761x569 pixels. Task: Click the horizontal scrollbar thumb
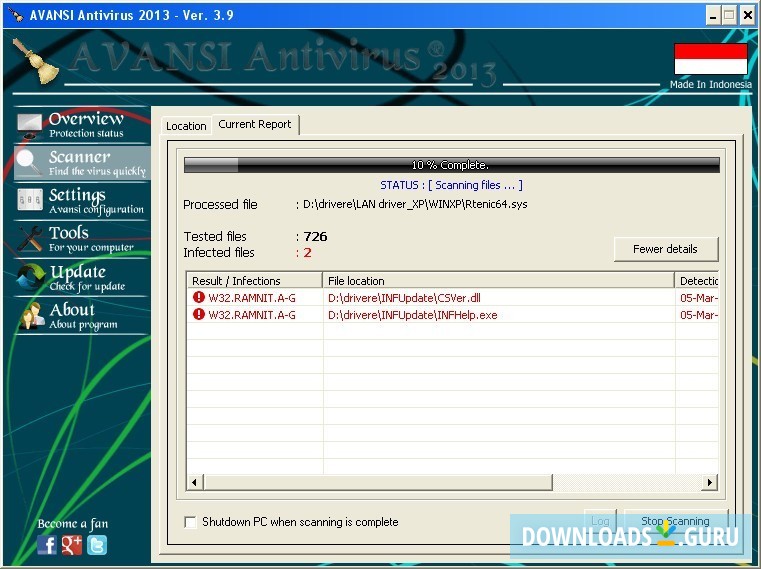point(378,482)
